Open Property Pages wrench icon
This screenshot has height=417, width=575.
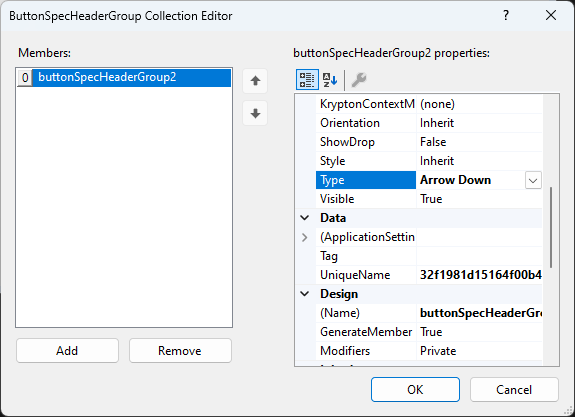click(x=359, y=80)
